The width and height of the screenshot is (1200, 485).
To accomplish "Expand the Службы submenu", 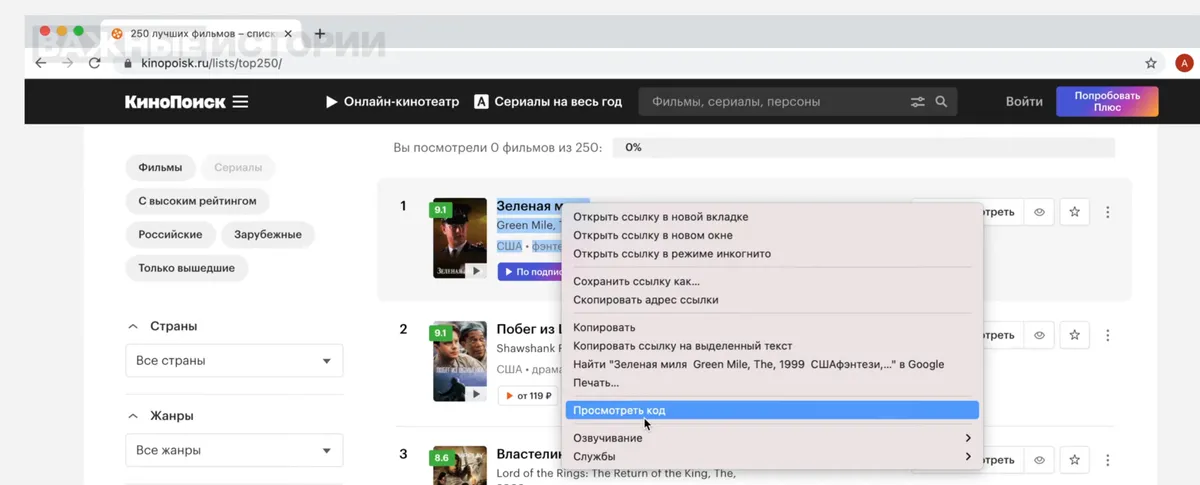I will click(773, 456).
